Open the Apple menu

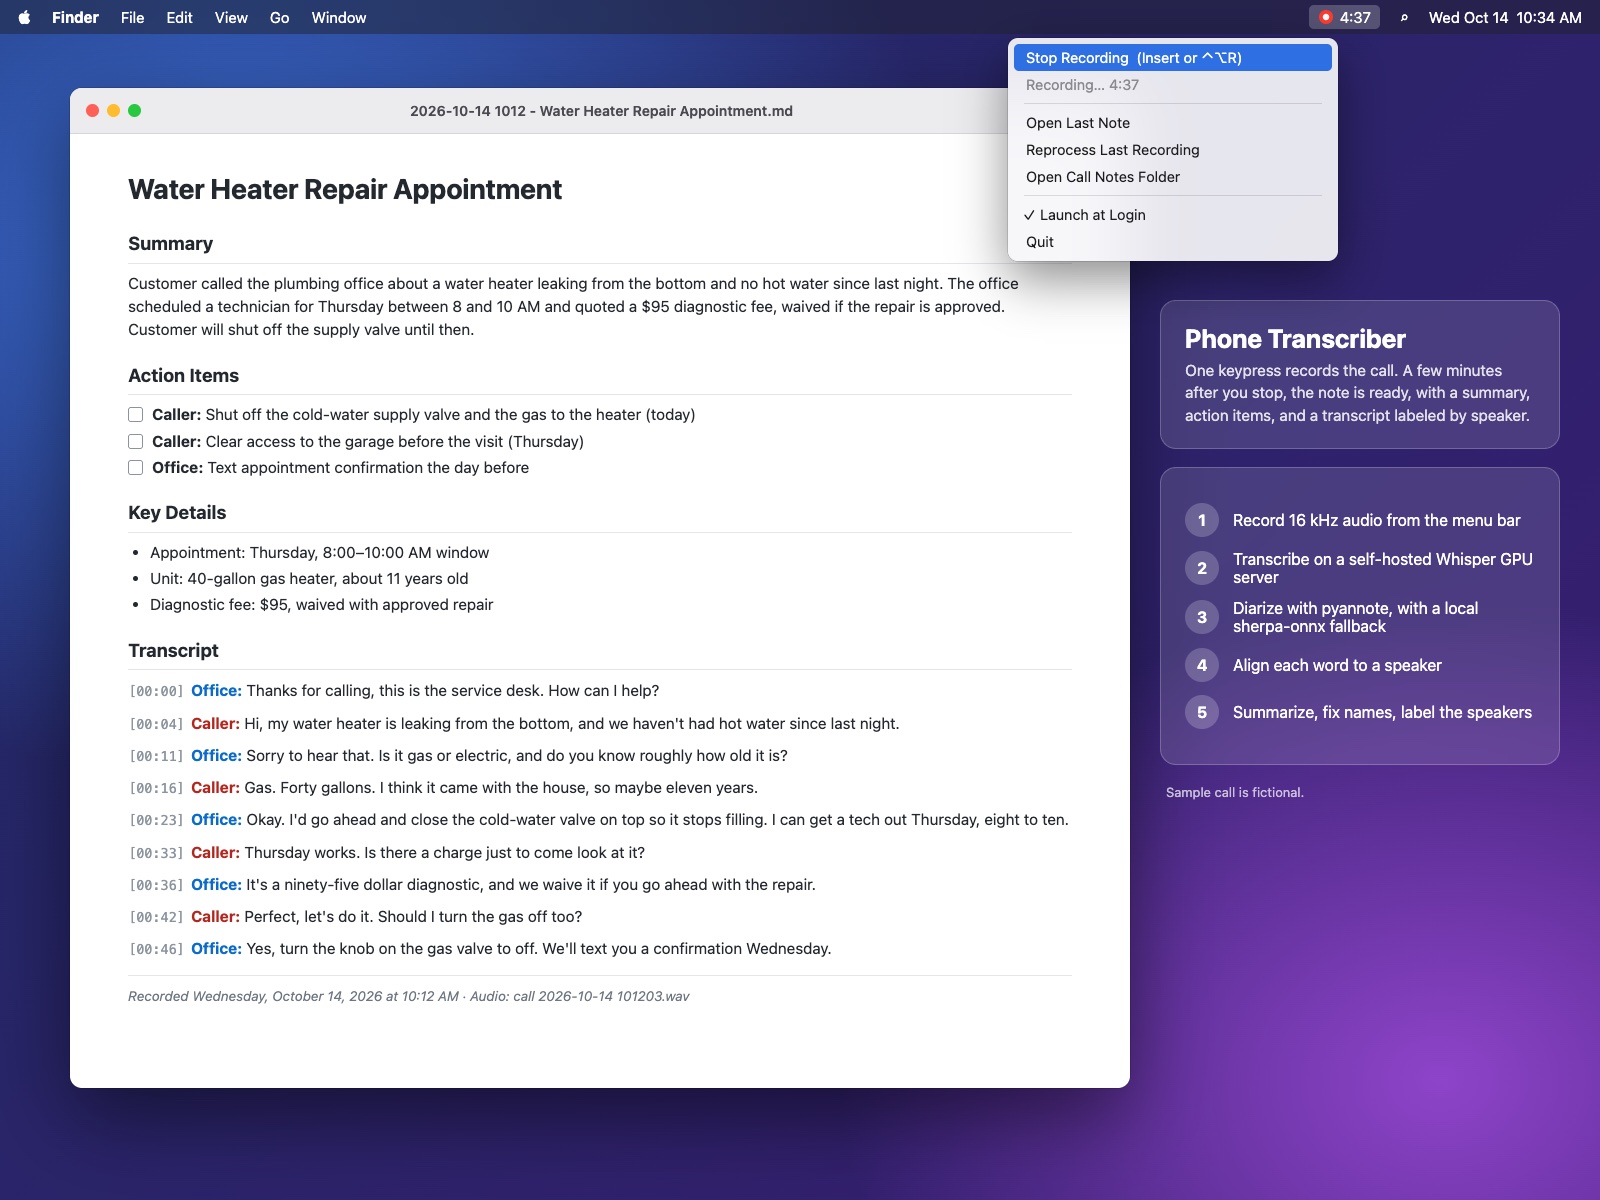(24, 17)
